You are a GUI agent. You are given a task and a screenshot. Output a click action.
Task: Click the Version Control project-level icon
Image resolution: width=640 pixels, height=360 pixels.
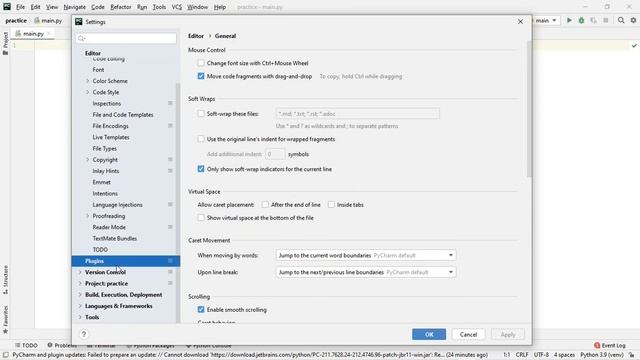(170, 272)
